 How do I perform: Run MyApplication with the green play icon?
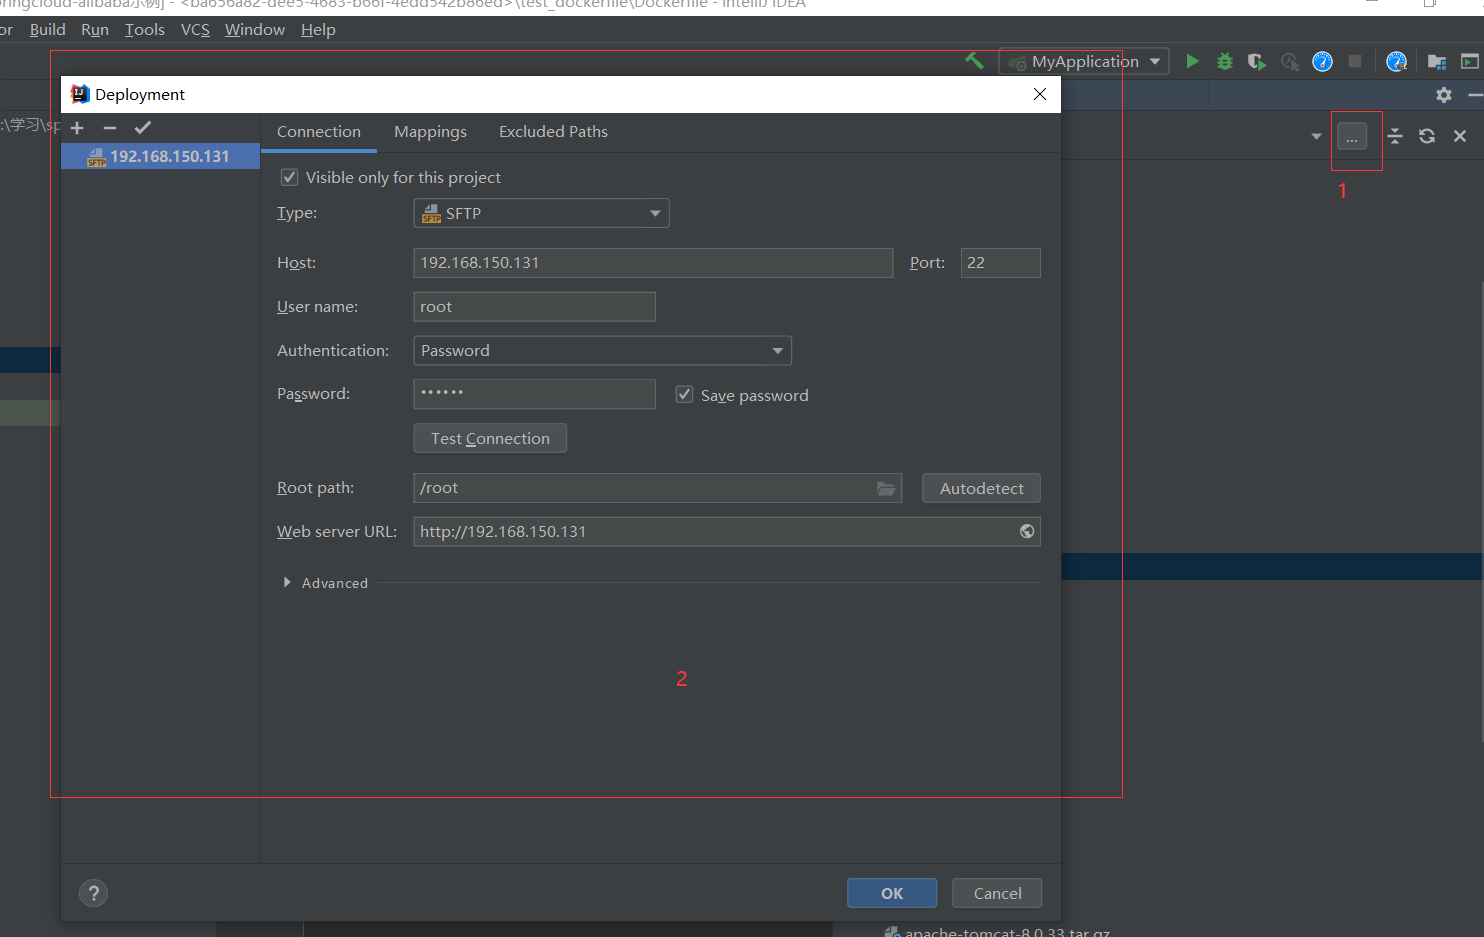coord(1192,61)
